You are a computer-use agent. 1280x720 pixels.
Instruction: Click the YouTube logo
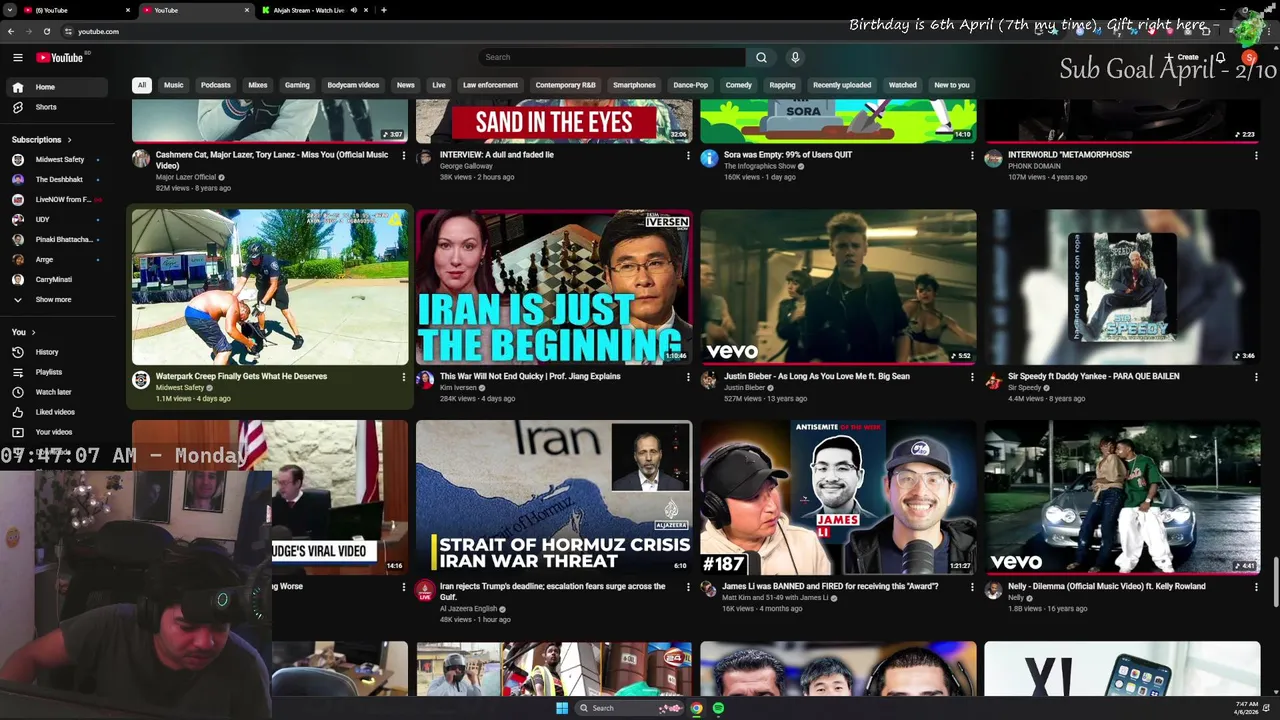coord(60,57)
